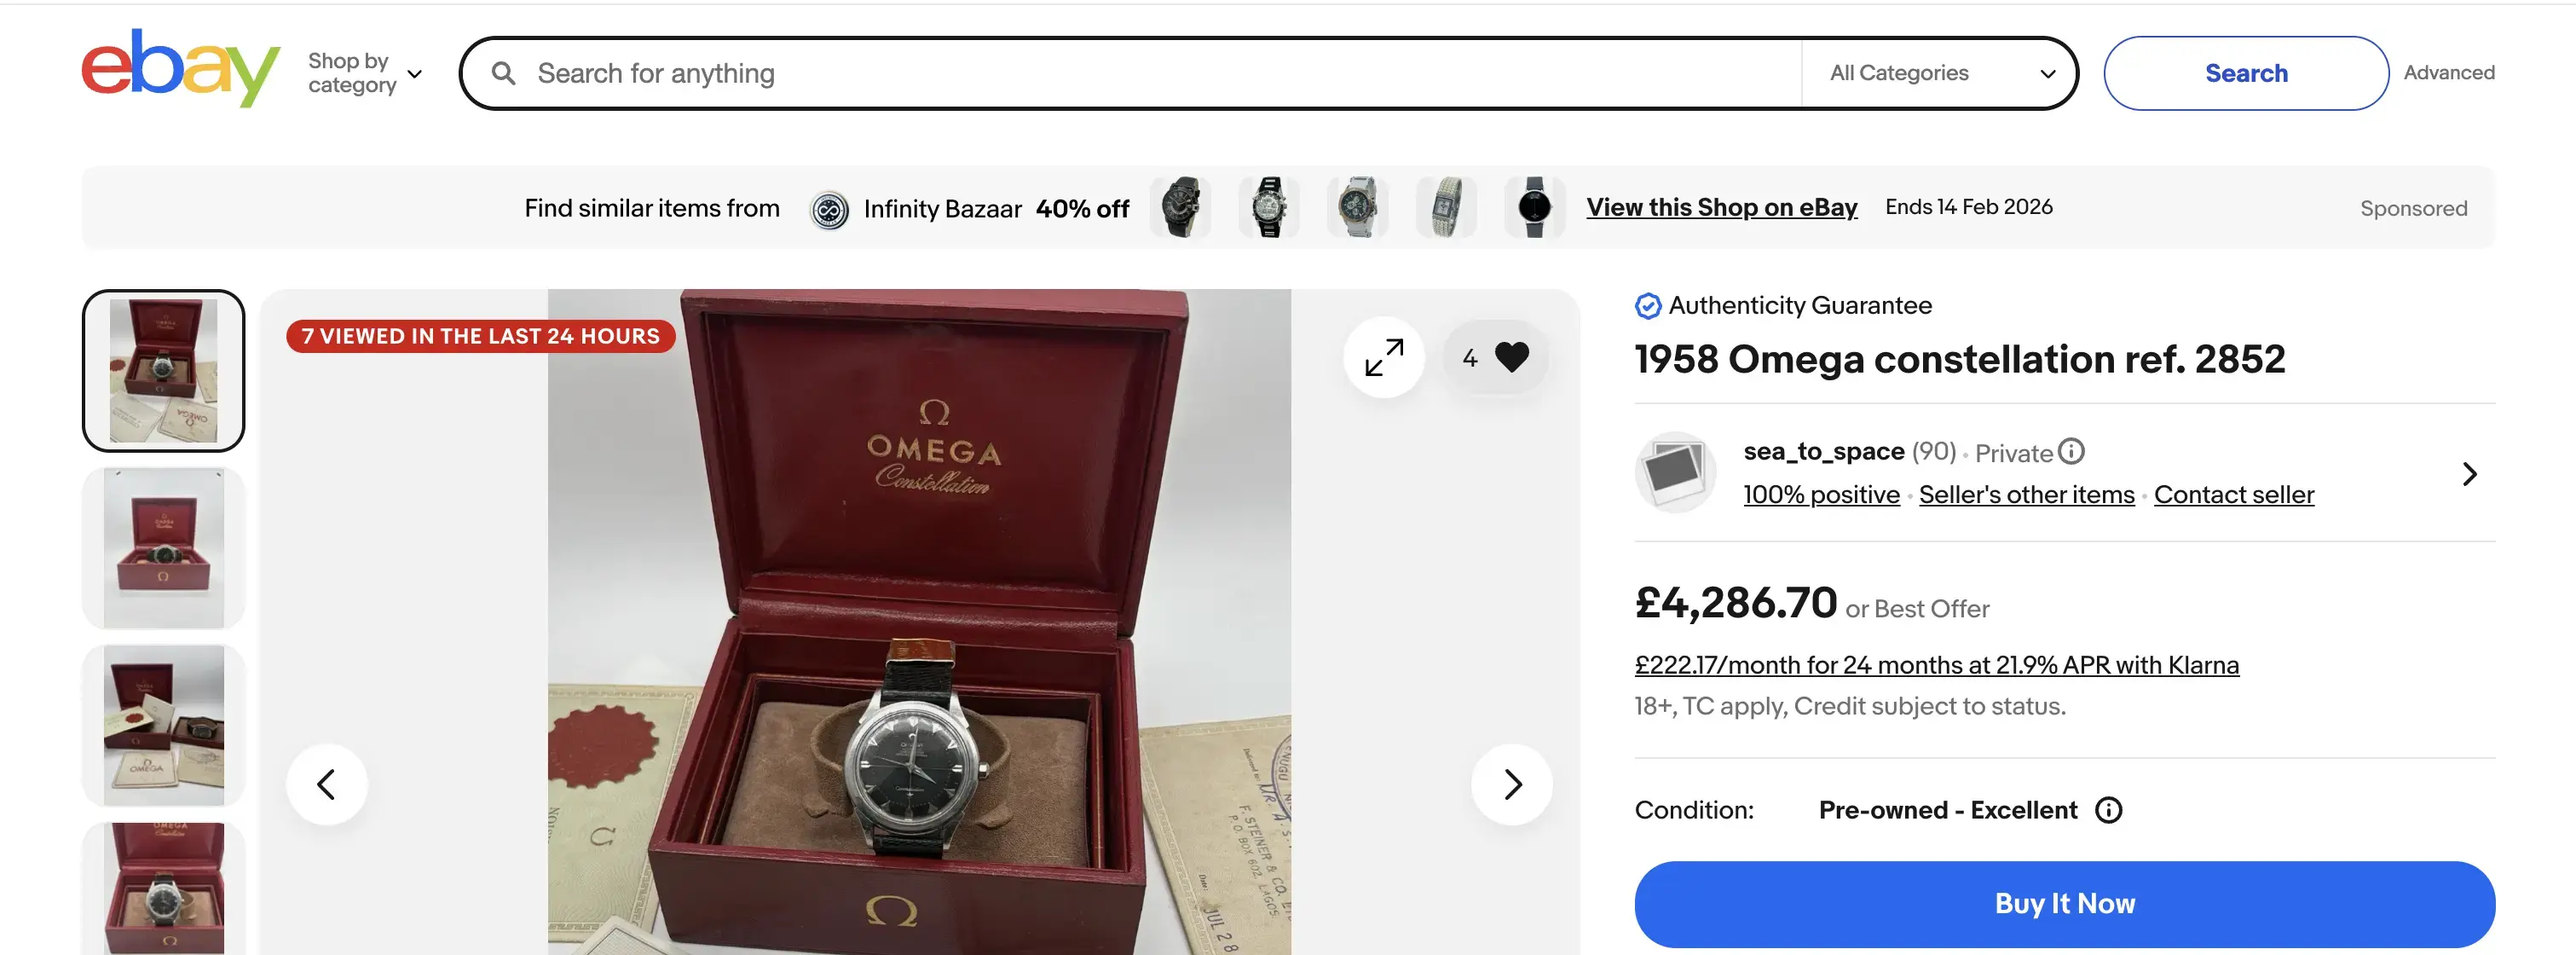Expand the image to full screen
2576x955 pixels.
[1384, 357]
